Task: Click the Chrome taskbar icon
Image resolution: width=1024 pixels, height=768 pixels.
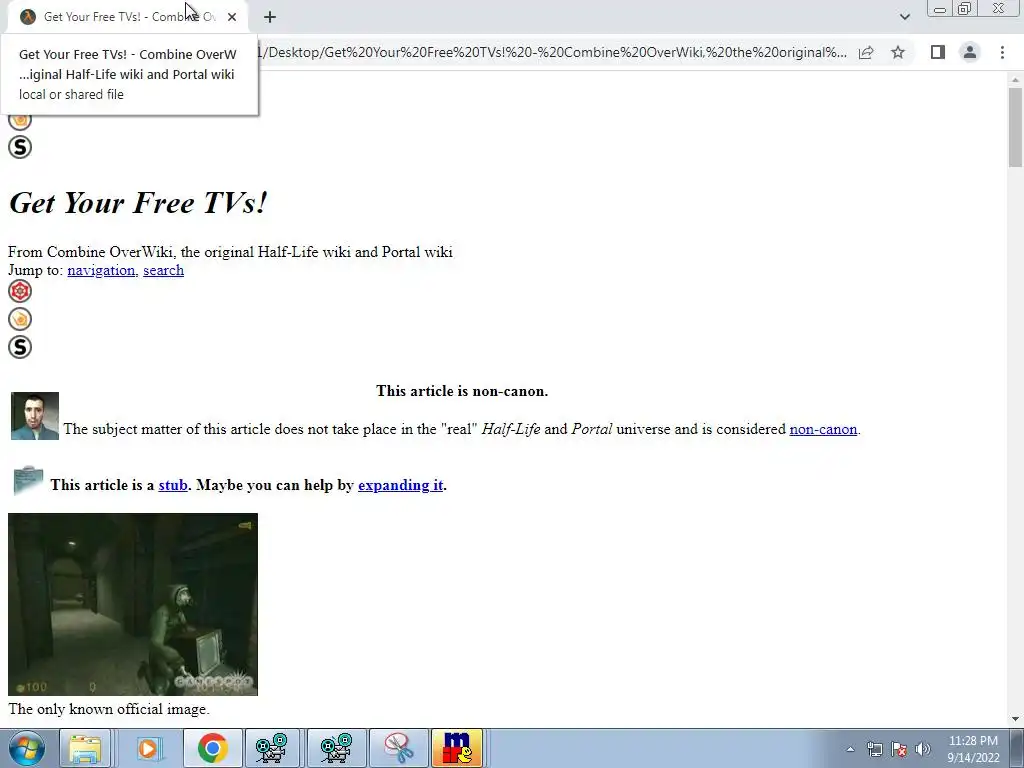Action: [212, 748]
